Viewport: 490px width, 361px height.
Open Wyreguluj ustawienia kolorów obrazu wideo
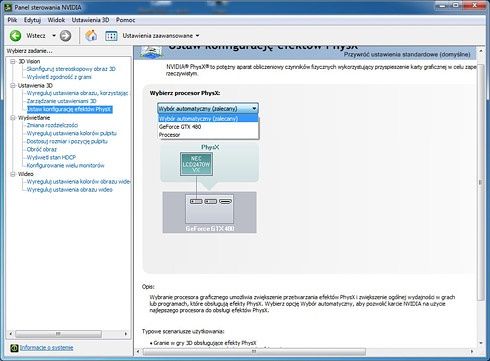79,182
